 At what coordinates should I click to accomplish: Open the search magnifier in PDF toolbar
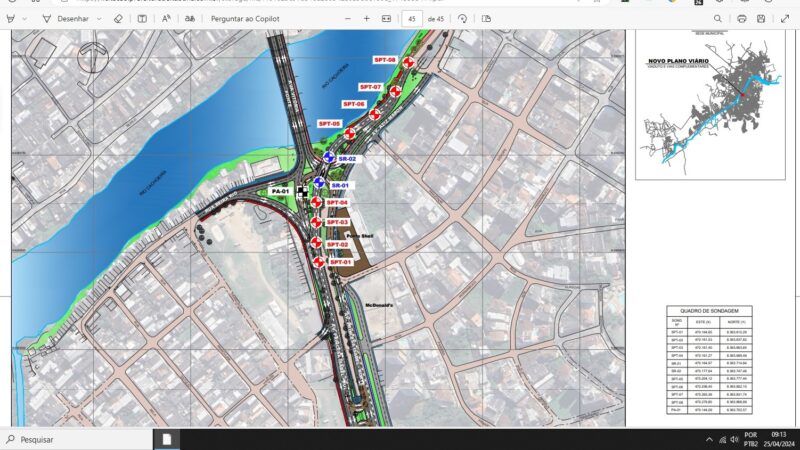(x=718, y=19)
